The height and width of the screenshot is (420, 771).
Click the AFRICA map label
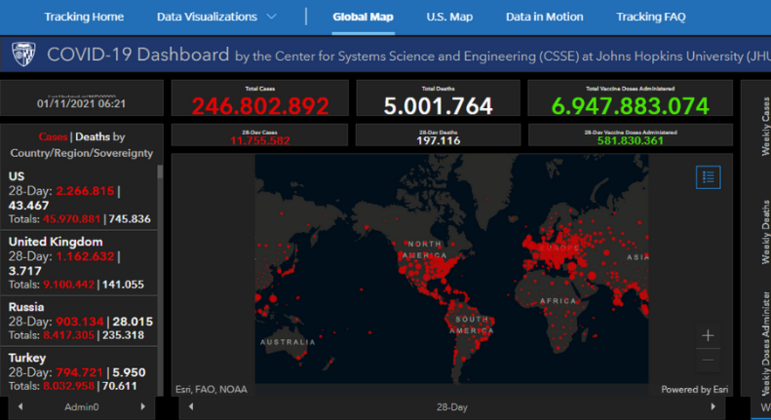(558, 300)
